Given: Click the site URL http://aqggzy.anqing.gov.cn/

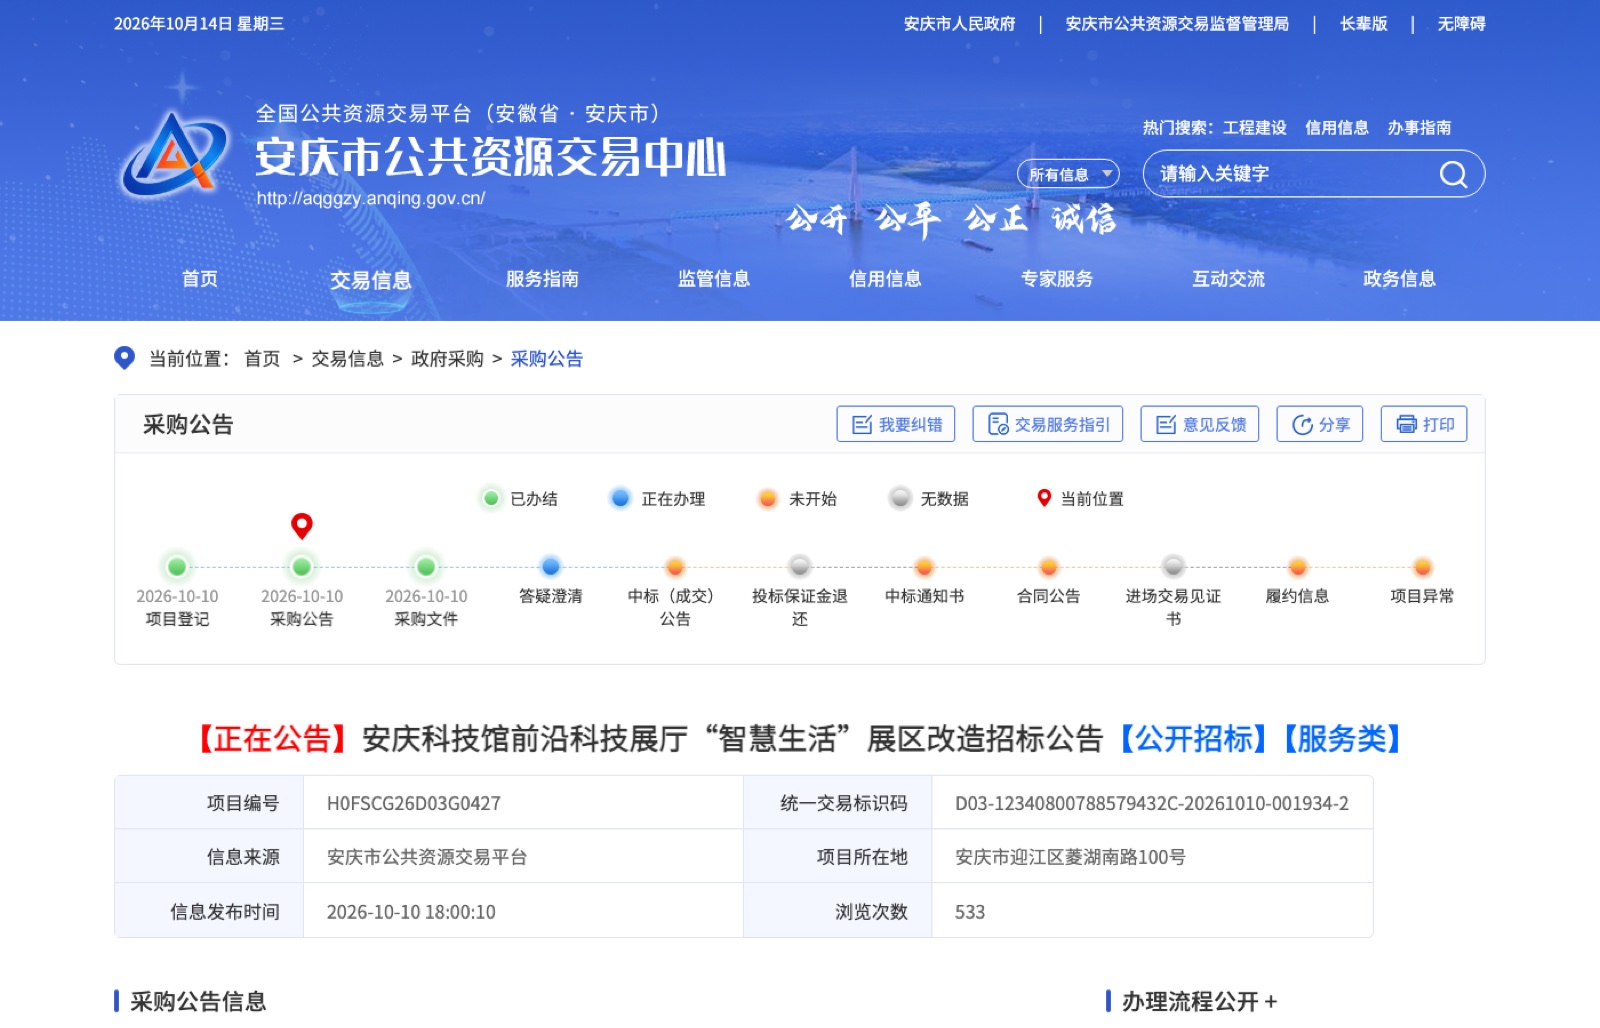Looking at the screenshot, I should point(371,198).
